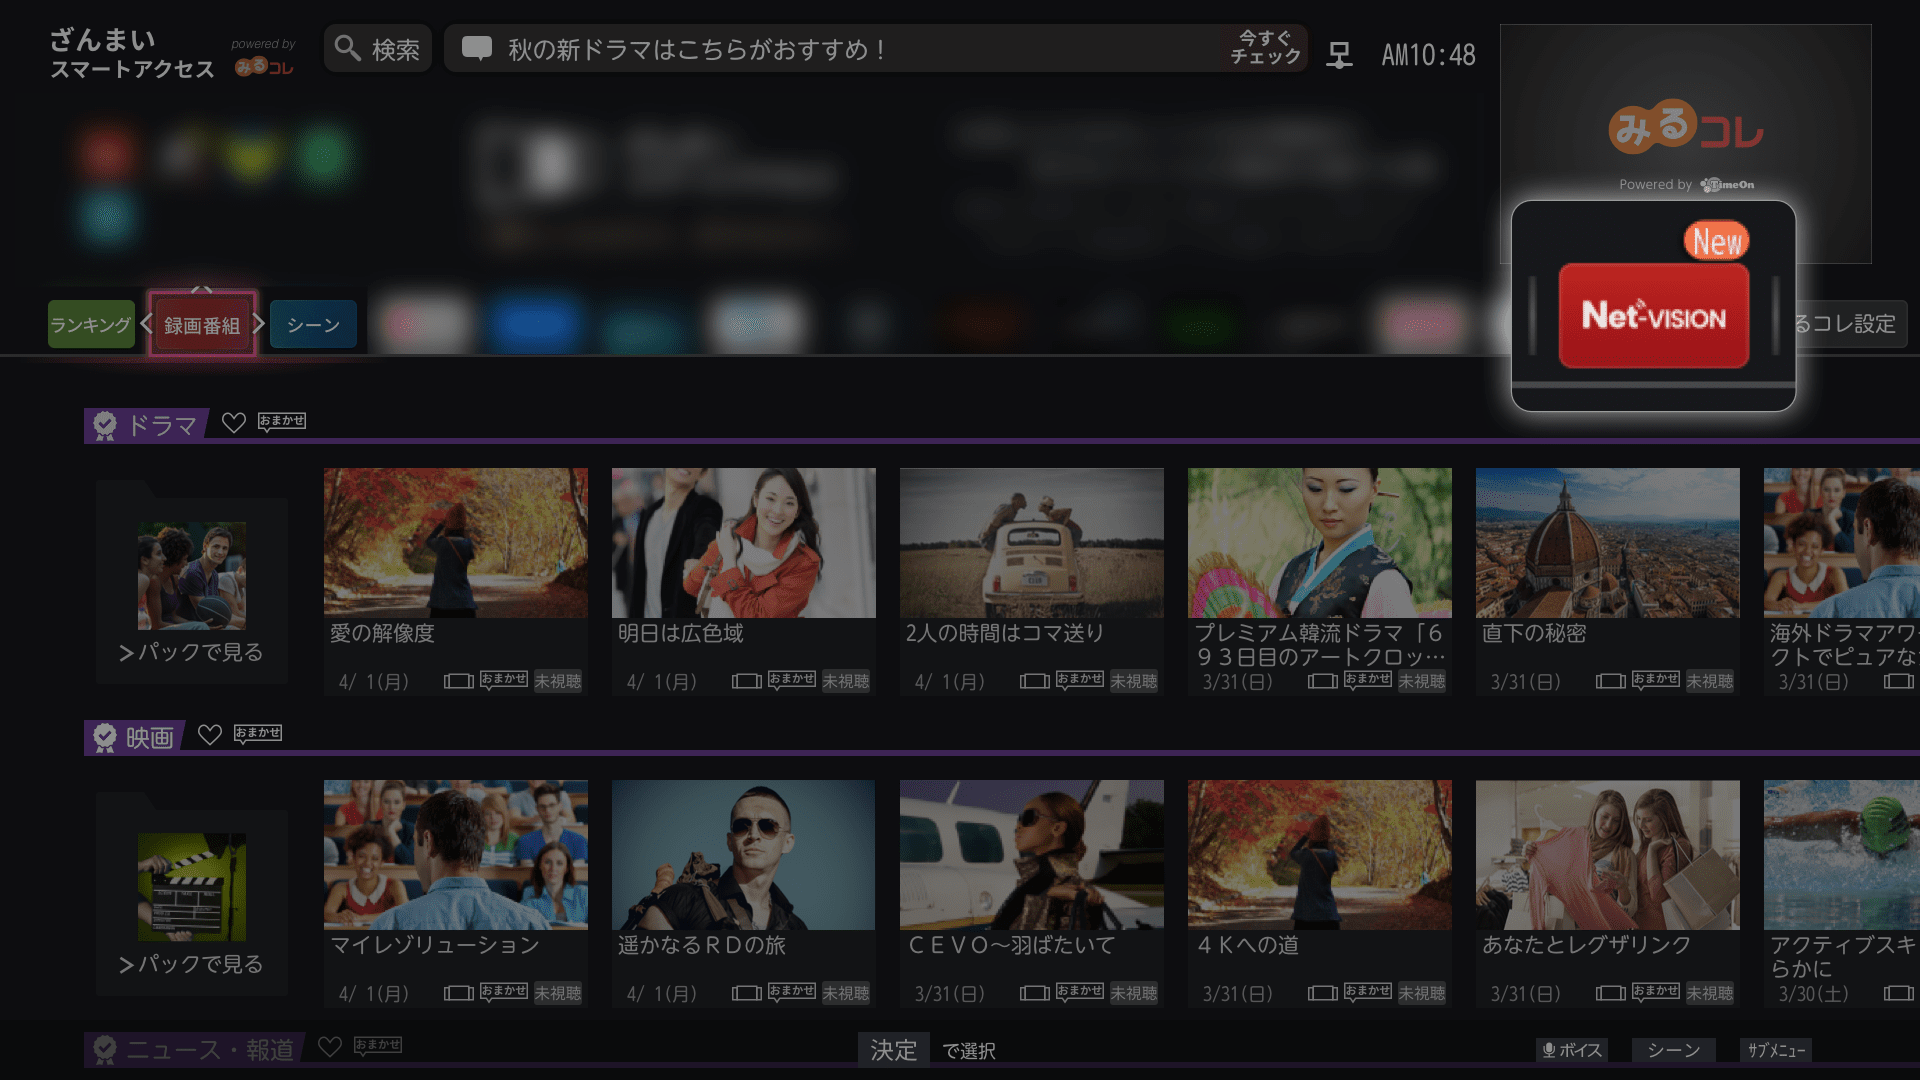Image resolution: width=1920 pixels, height=1080 pixels.
Task: Launch the Net-VISION app with the New badge
Action: click(x=1652, y=317)
